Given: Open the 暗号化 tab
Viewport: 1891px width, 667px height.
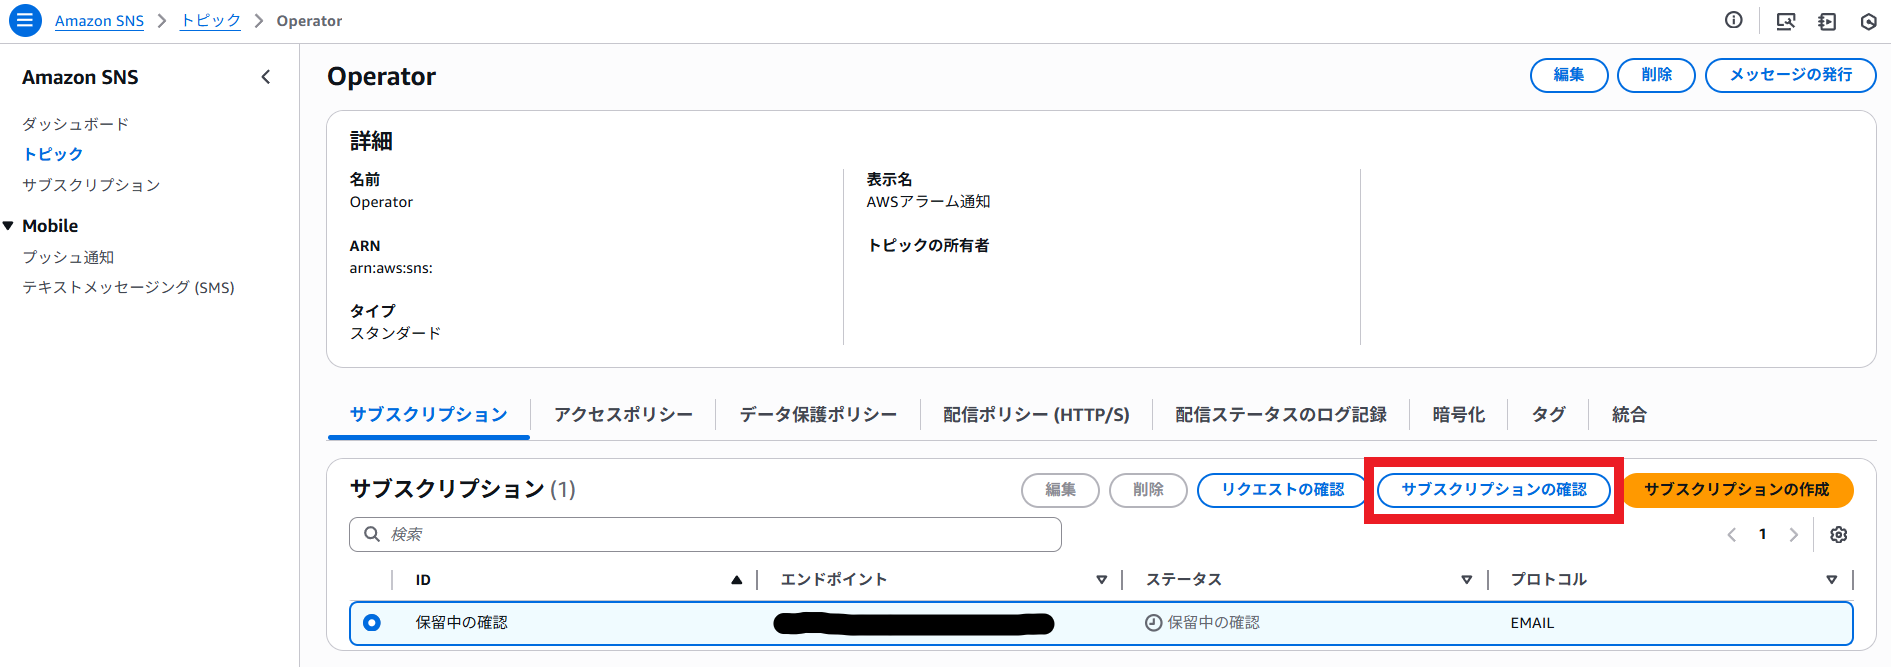Looking at the screenshot, I should coord(1458,415).
